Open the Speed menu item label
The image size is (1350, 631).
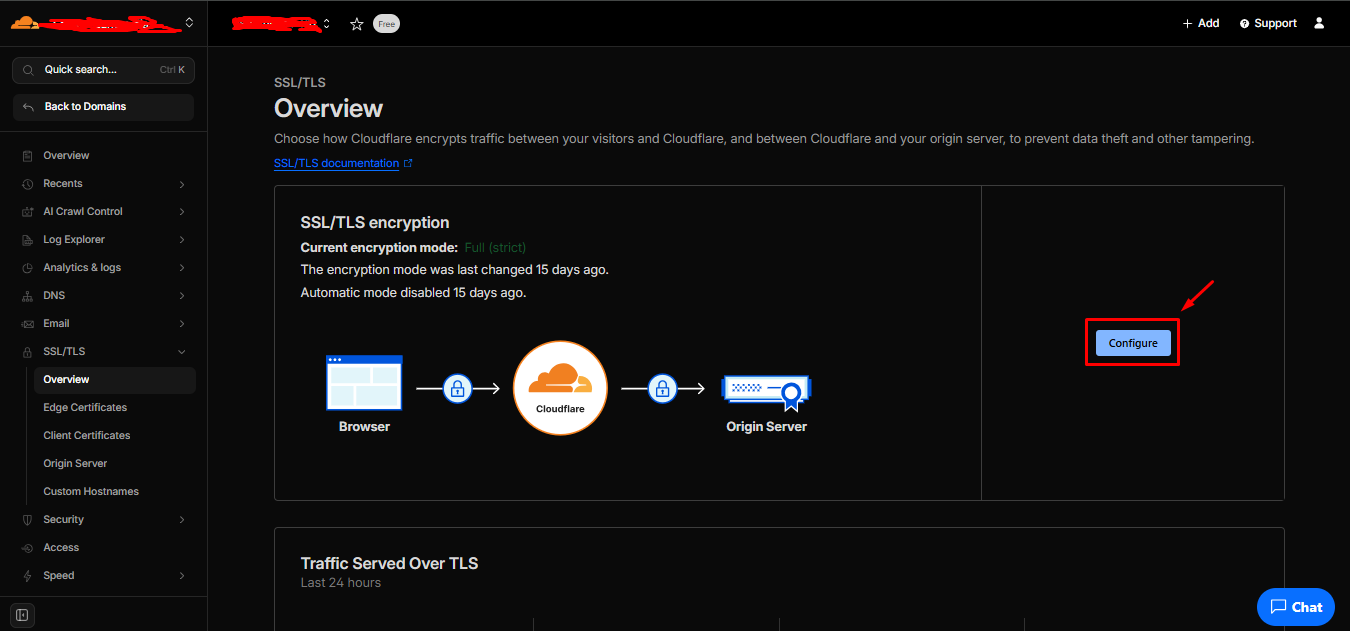pos(59,576)
